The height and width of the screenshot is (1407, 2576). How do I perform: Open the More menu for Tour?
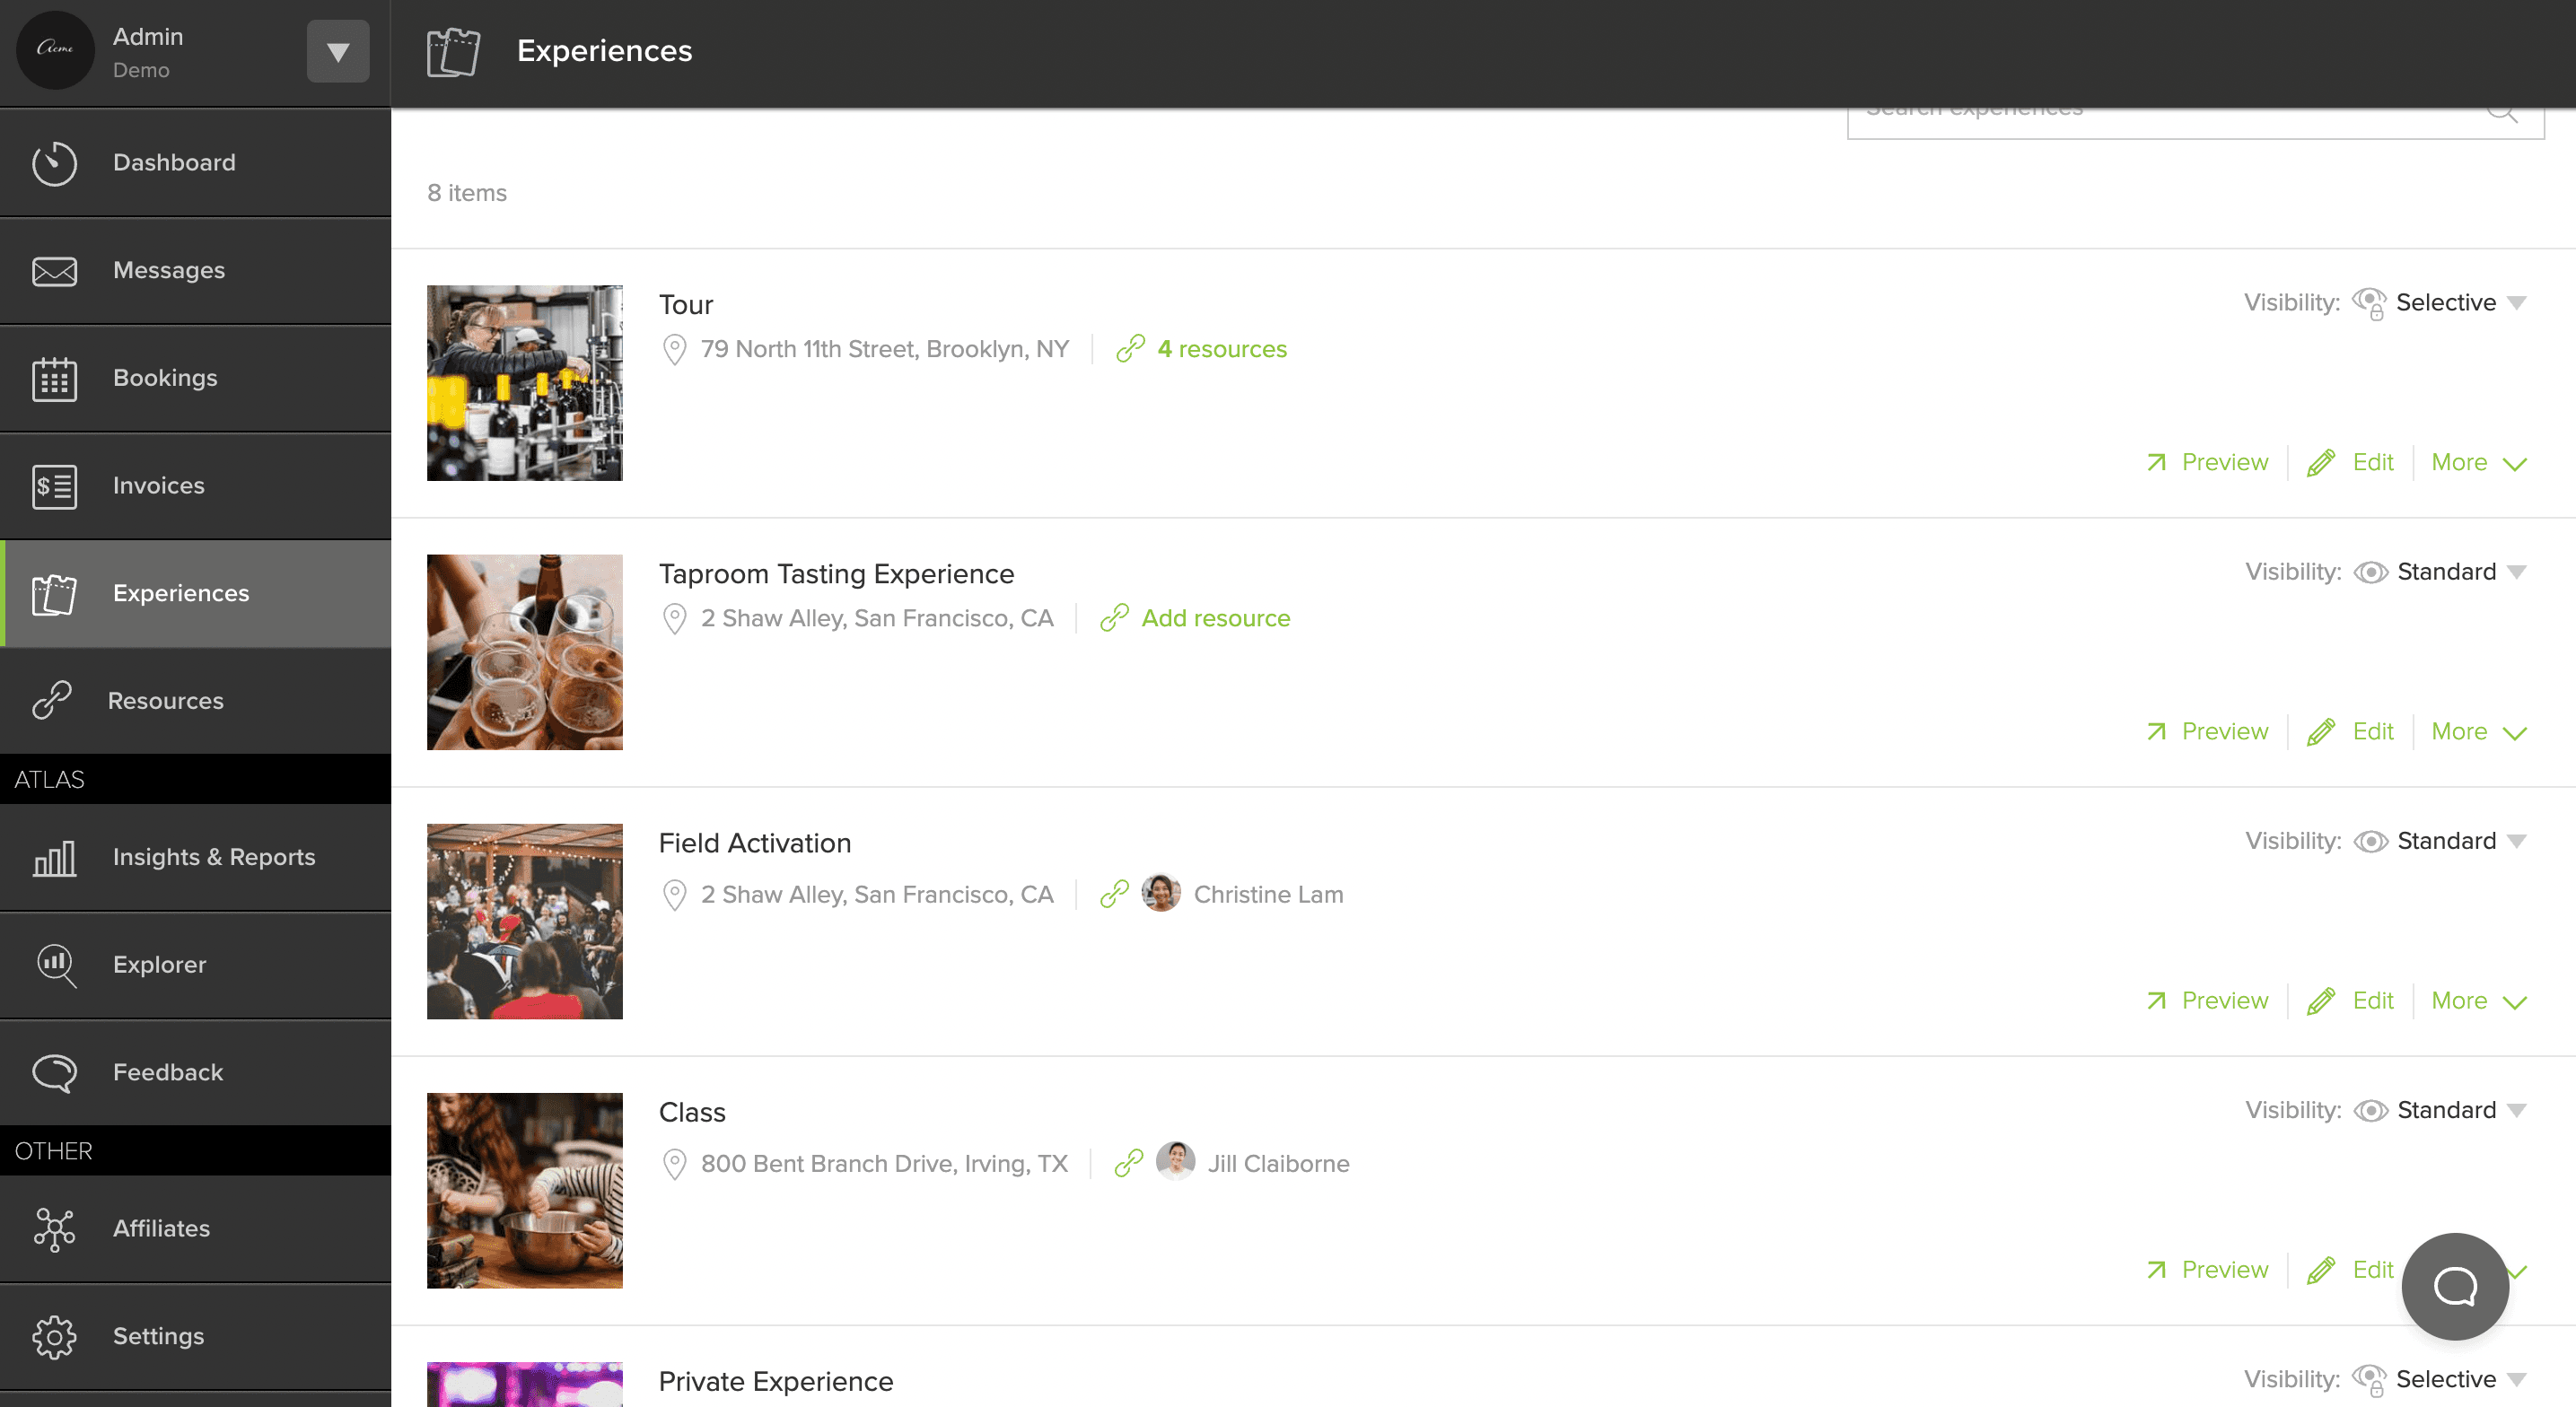2478,463
